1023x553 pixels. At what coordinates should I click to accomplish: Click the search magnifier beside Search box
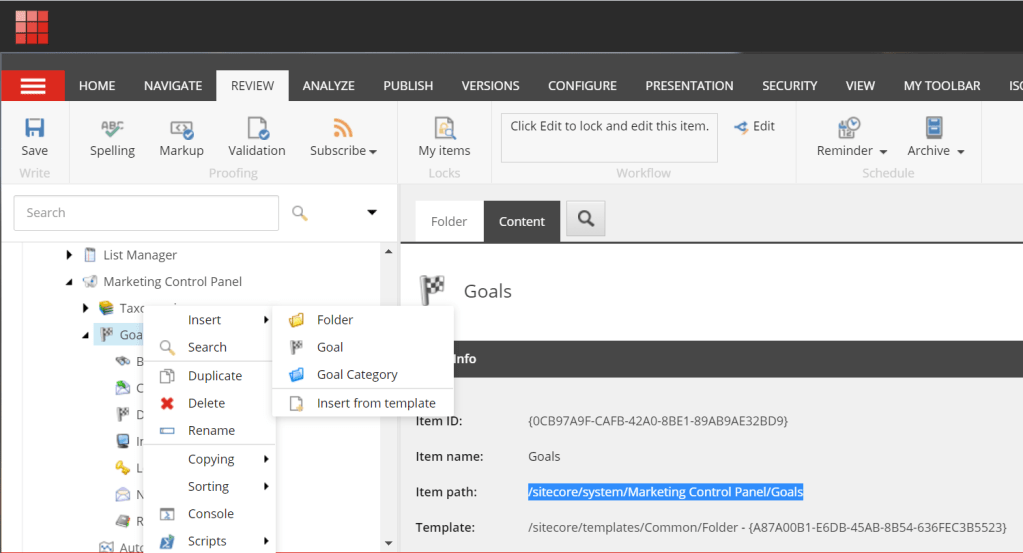click(x=299, y=213)
